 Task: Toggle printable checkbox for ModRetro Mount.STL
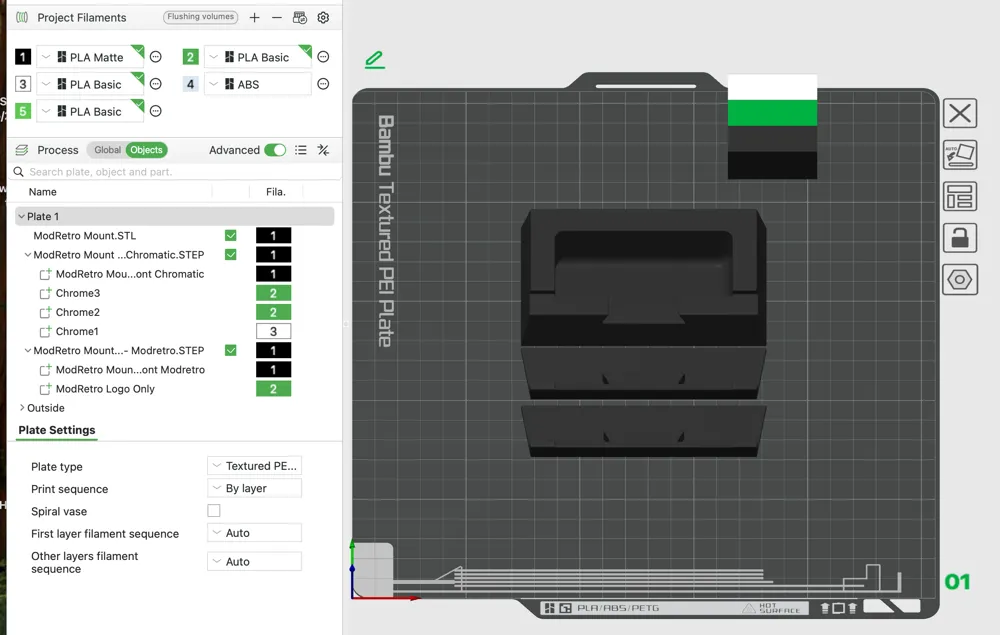[231, 235]
